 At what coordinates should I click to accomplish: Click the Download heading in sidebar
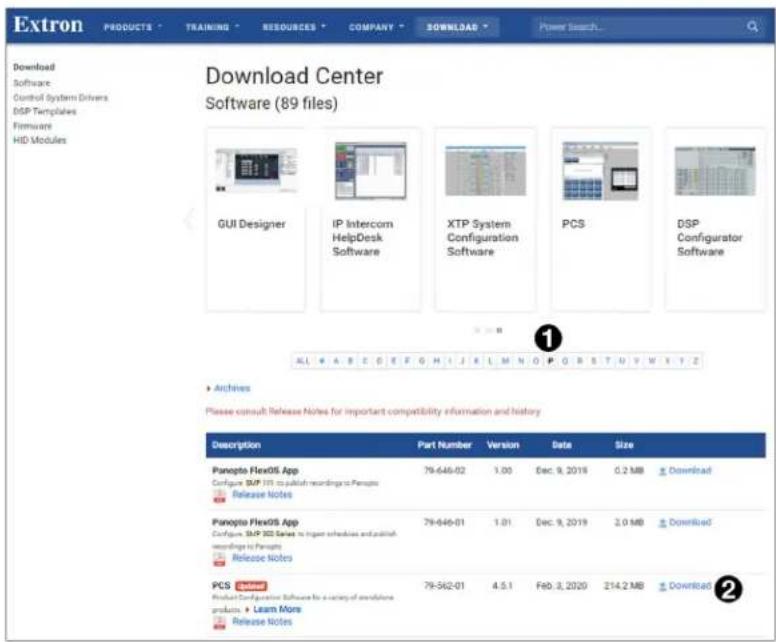click(34, 67)
